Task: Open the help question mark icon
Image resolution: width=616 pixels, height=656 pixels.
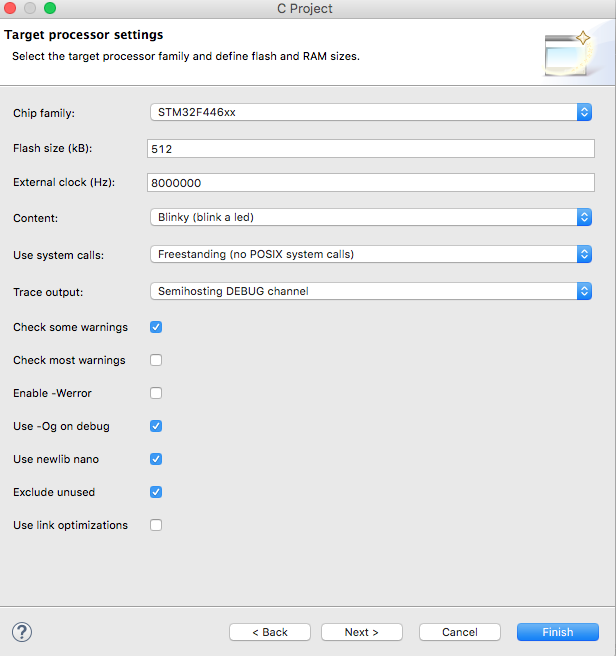Action: point(22,632)
